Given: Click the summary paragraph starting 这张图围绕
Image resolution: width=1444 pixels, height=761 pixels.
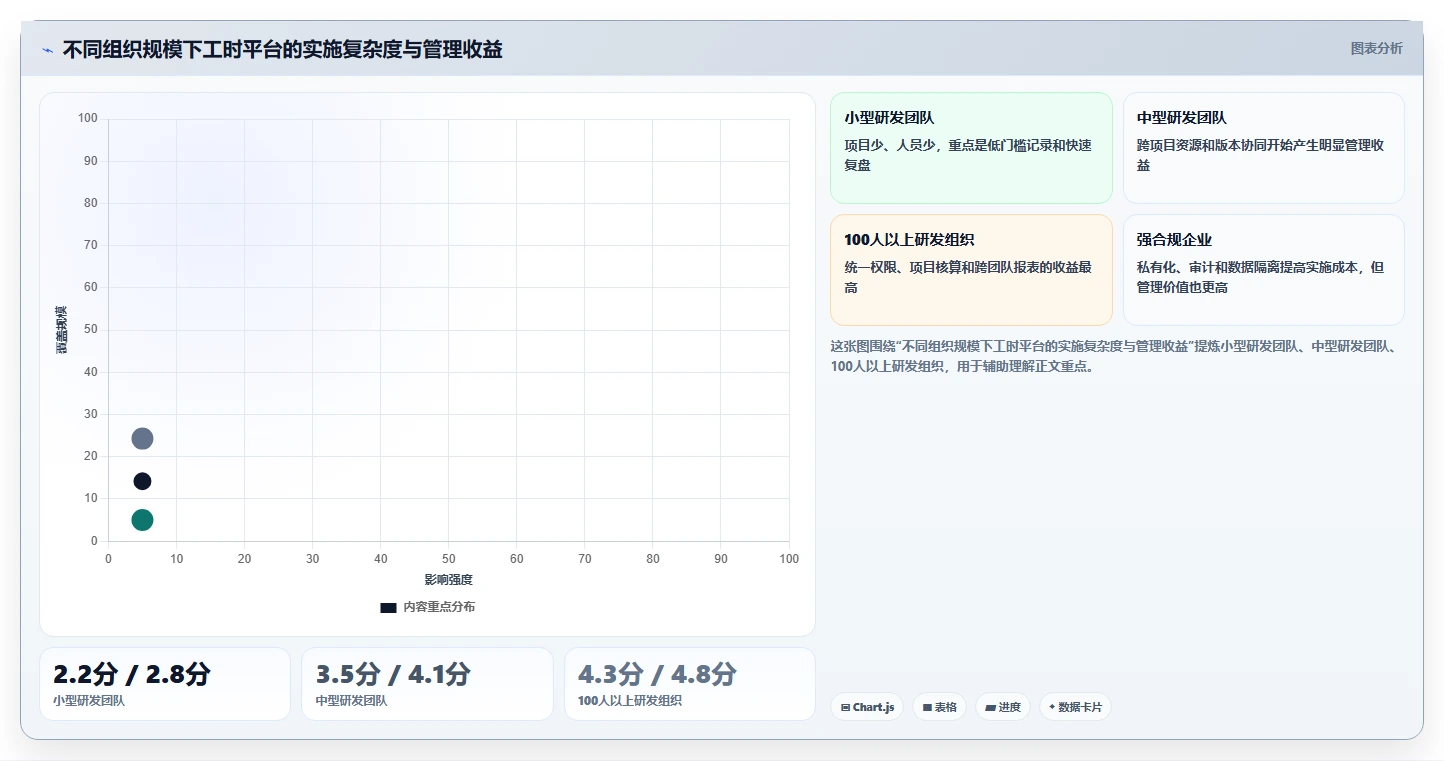Looking at the screenshot, I should [x=1117, y=356].
